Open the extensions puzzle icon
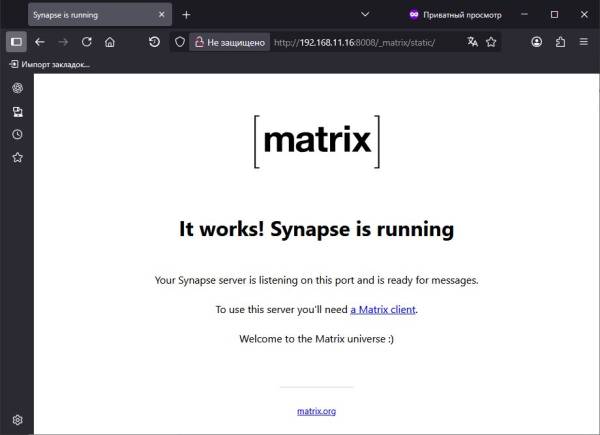The image size is (600, 435). [x=560, y=42]
